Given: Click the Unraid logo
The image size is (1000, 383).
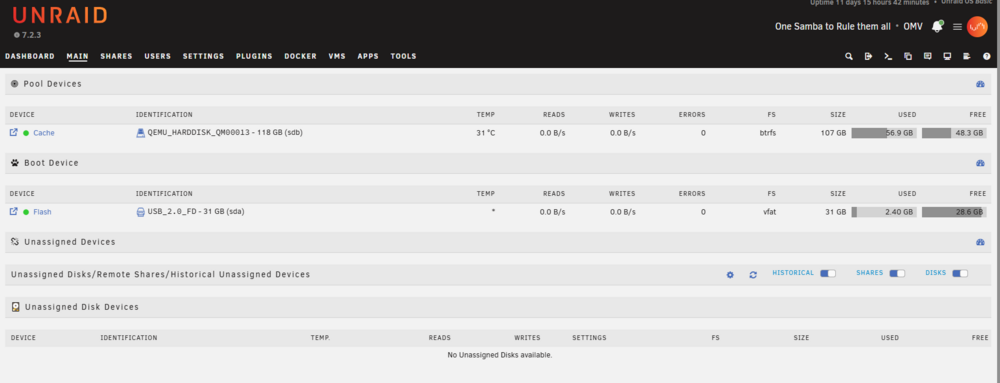Looking at the screenshot, I should tap(59, 15).
